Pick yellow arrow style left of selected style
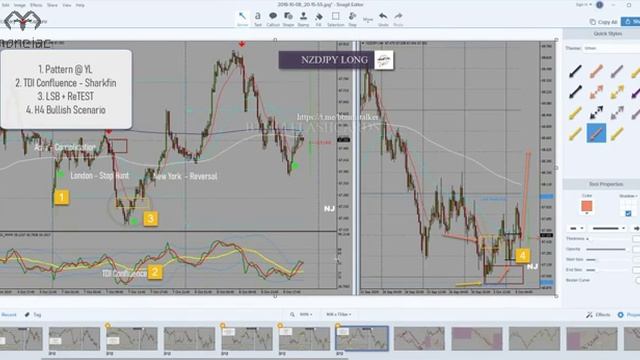The height and width of the screenshot is (360, 640). click(575, 133)
